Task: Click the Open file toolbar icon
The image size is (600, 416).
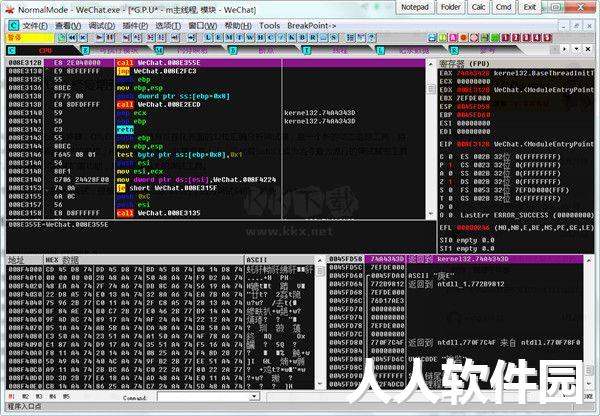Action: click(x=62, y=38)
